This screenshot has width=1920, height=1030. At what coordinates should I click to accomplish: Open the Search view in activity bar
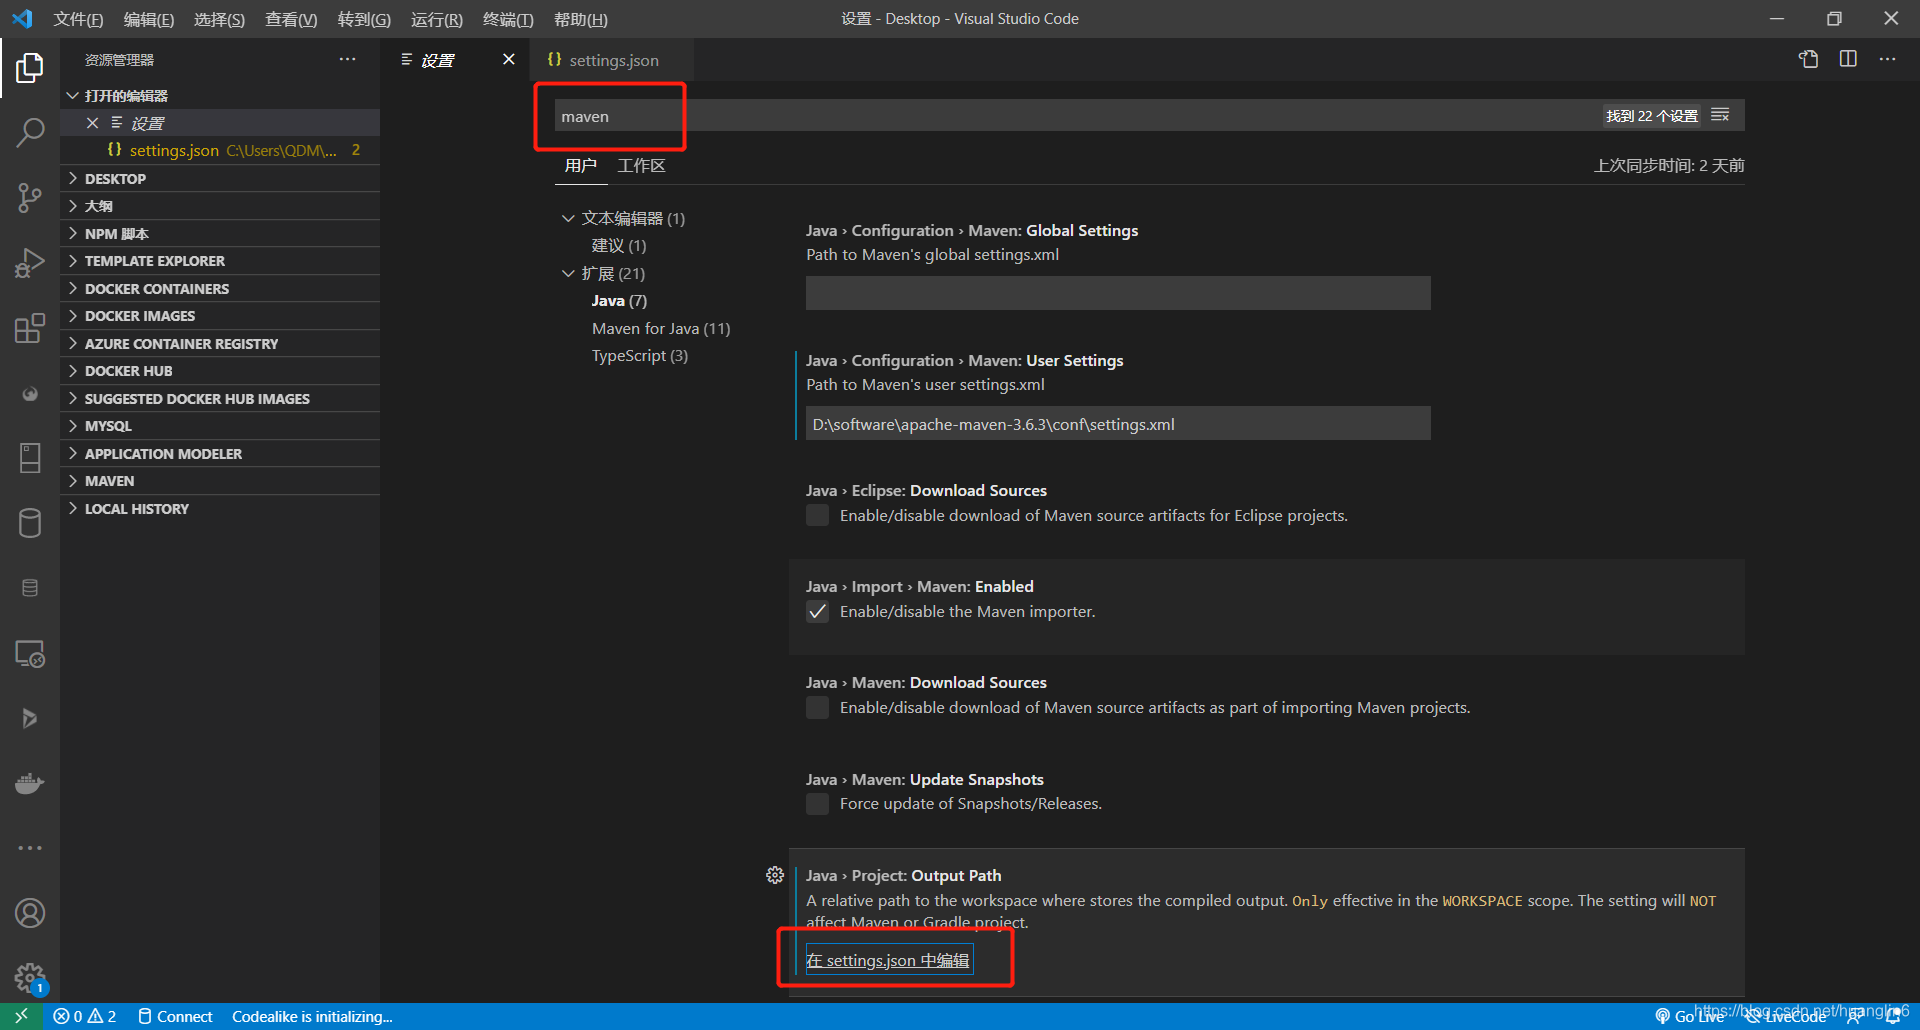[x=30, y=132]
